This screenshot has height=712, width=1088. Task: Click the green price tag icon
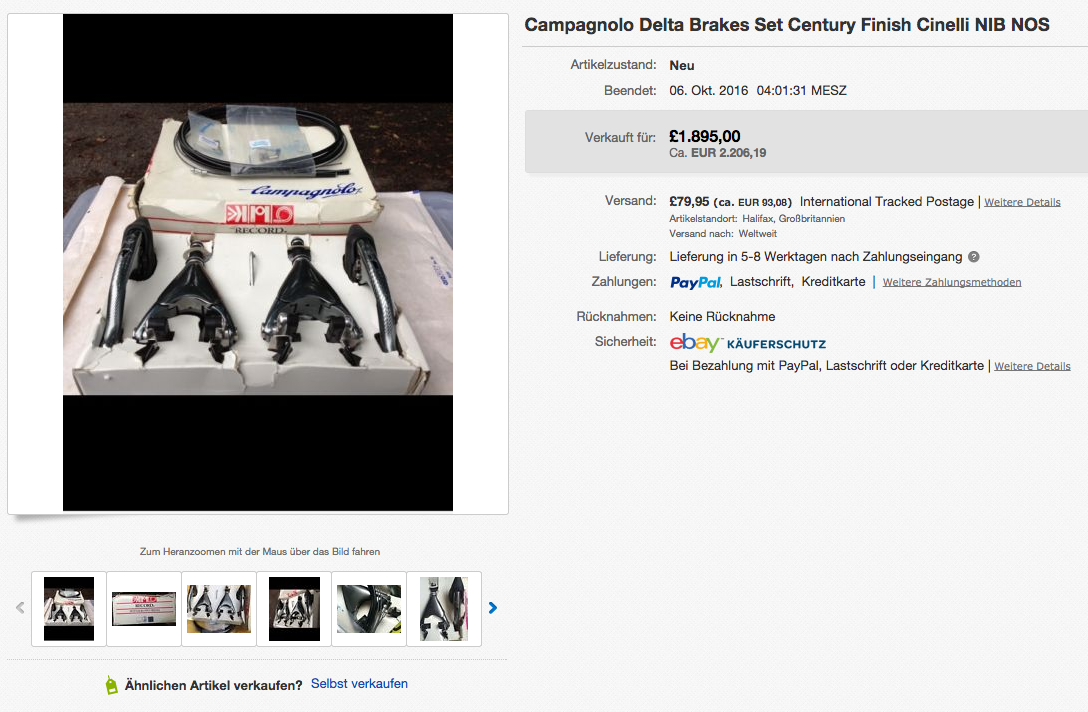click(112, 685)
